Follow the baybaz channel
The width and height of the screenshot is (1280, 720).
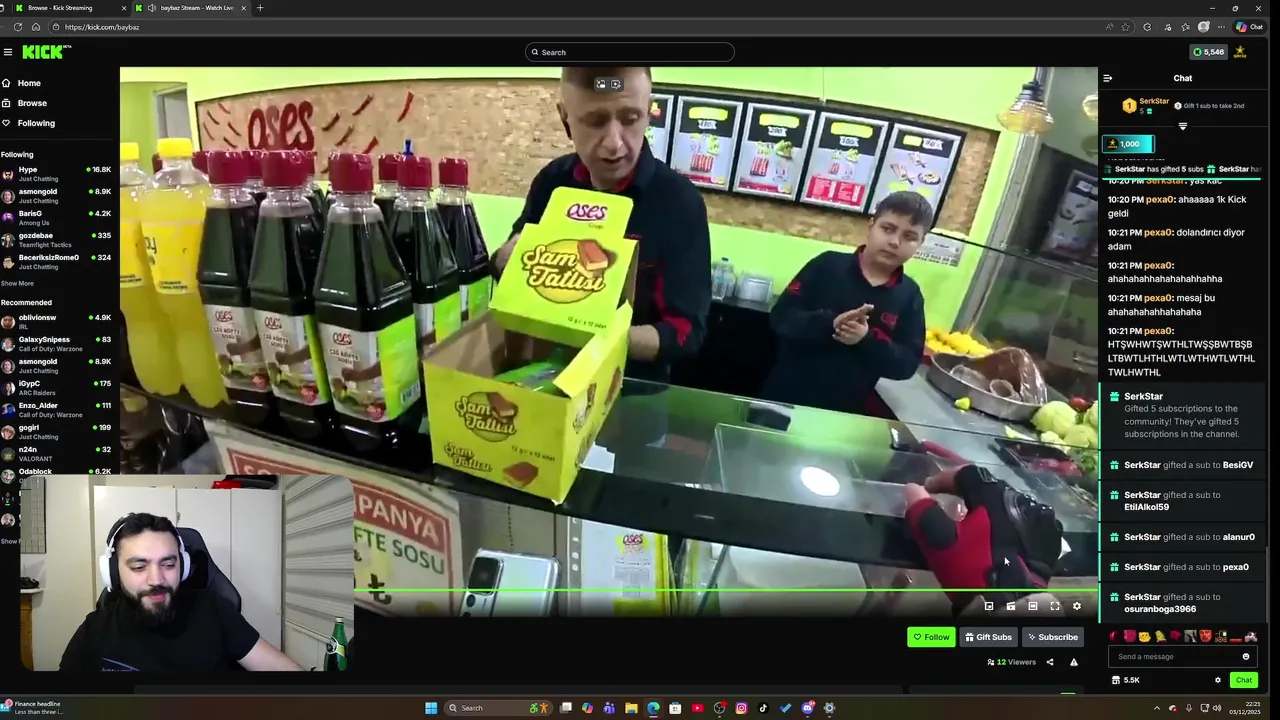click(931, 637)
